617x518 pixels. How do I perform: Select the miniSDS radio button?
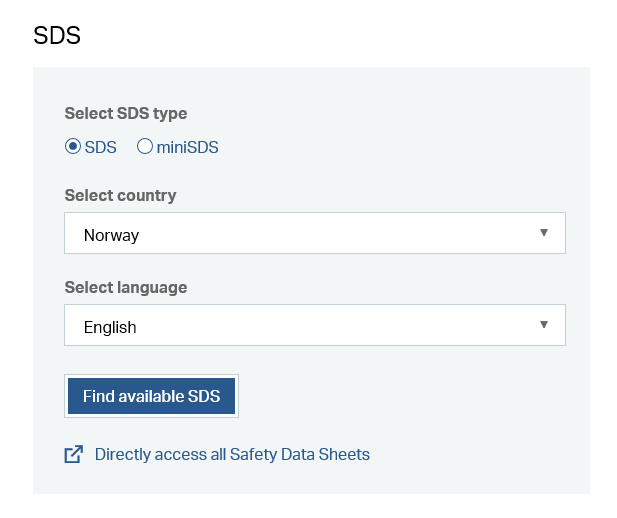[x=145, y=146]
